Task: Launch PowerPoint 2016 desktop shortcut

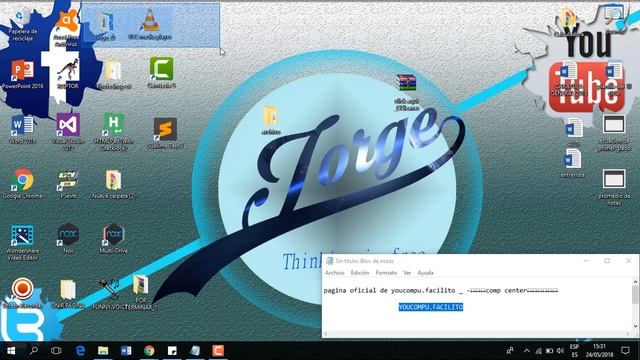Action: point(22,74)
